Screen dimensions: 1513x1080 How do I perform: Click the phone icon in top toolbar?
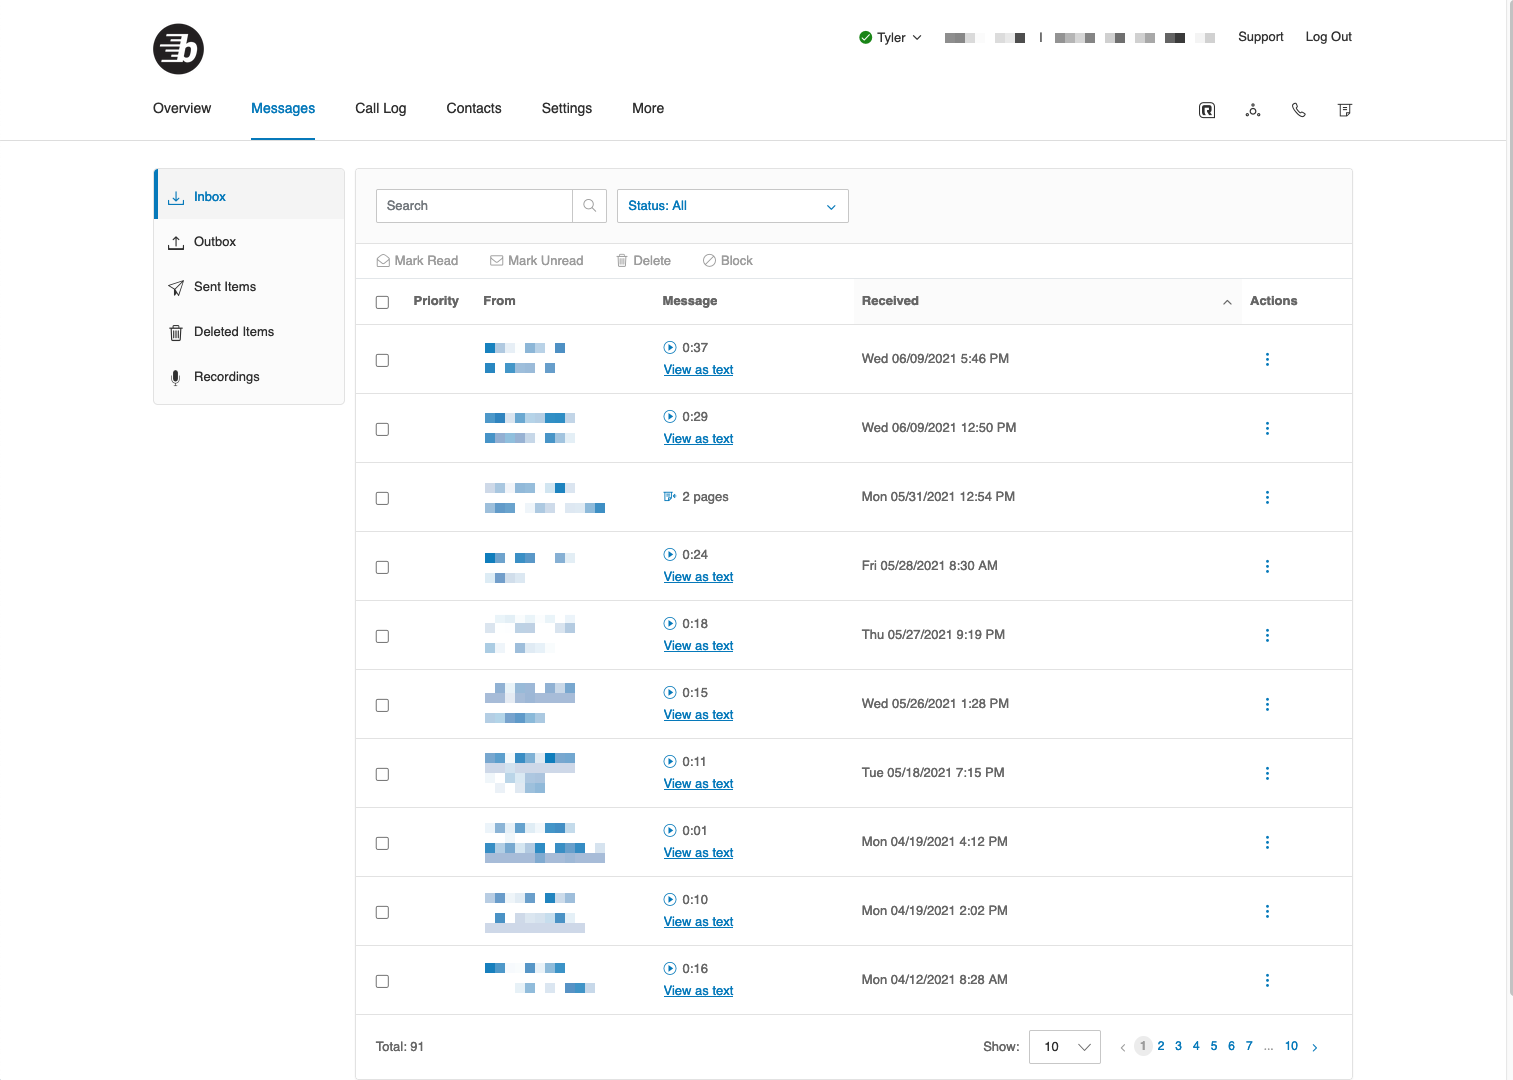[x=1298, y=110]
